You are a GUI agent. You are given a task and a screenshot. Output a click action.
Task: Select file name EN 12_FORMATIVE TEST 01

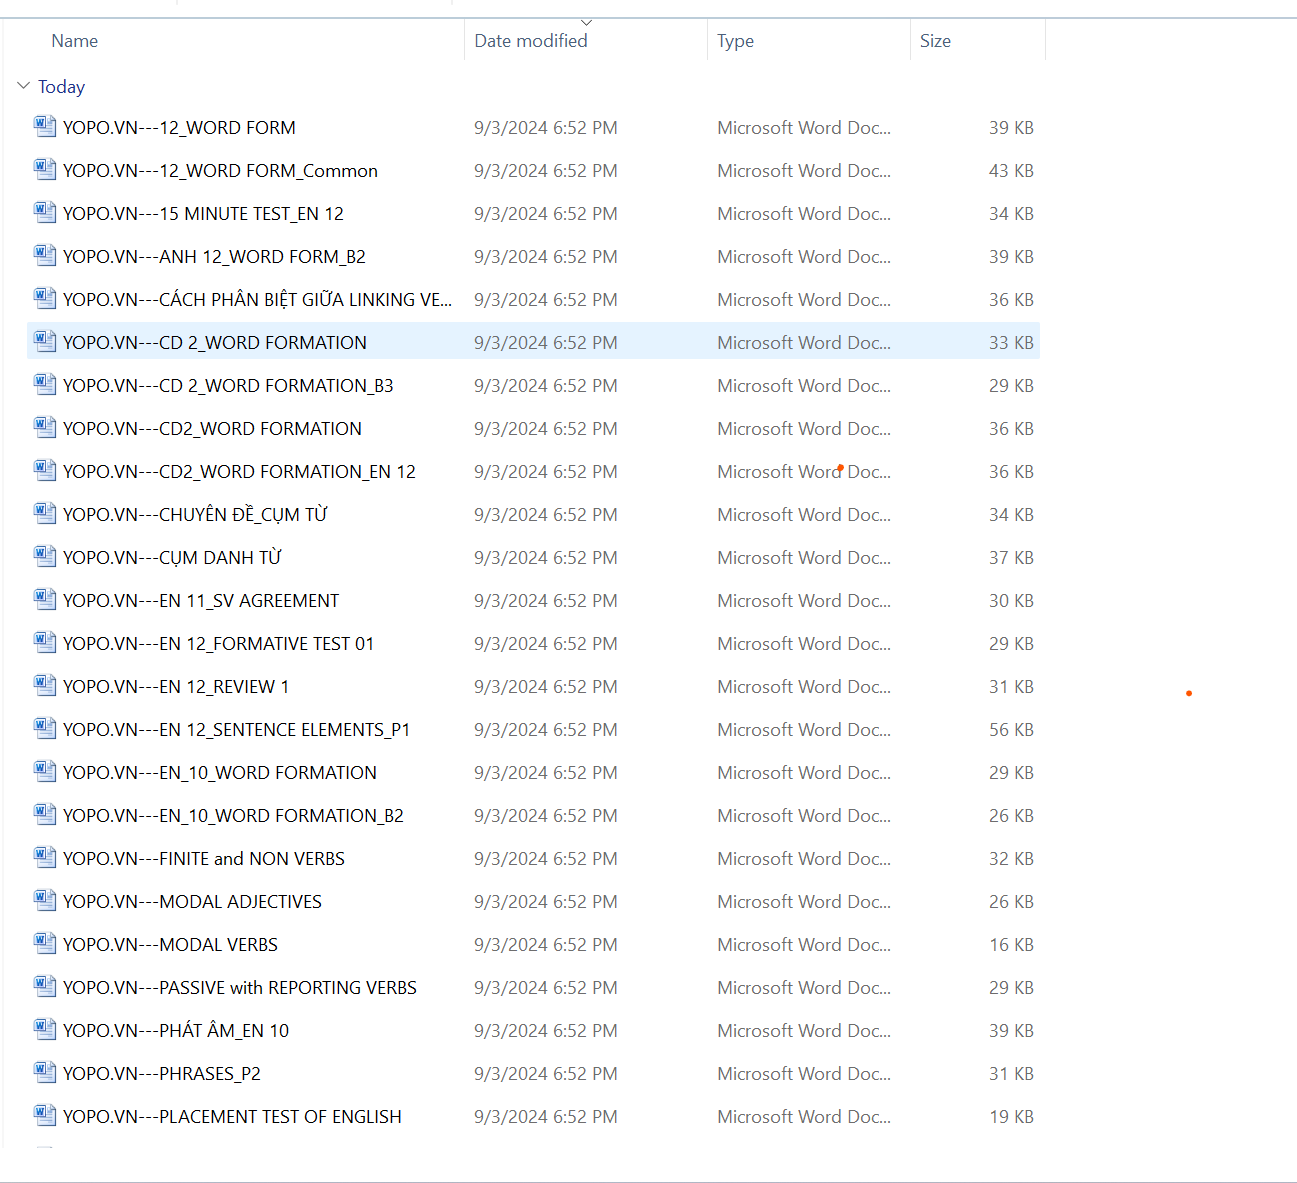[x=218, y=644]
